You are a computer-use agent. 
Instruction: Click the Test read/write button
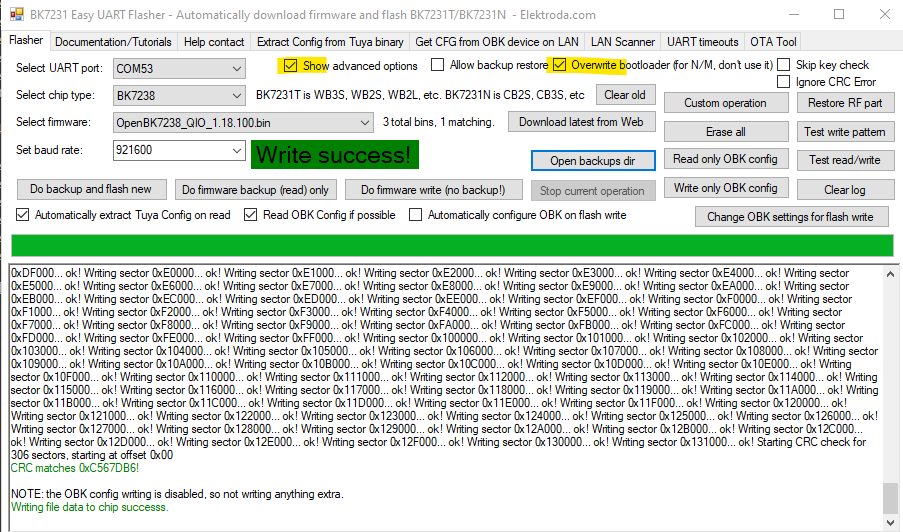[x=845, y=160]
